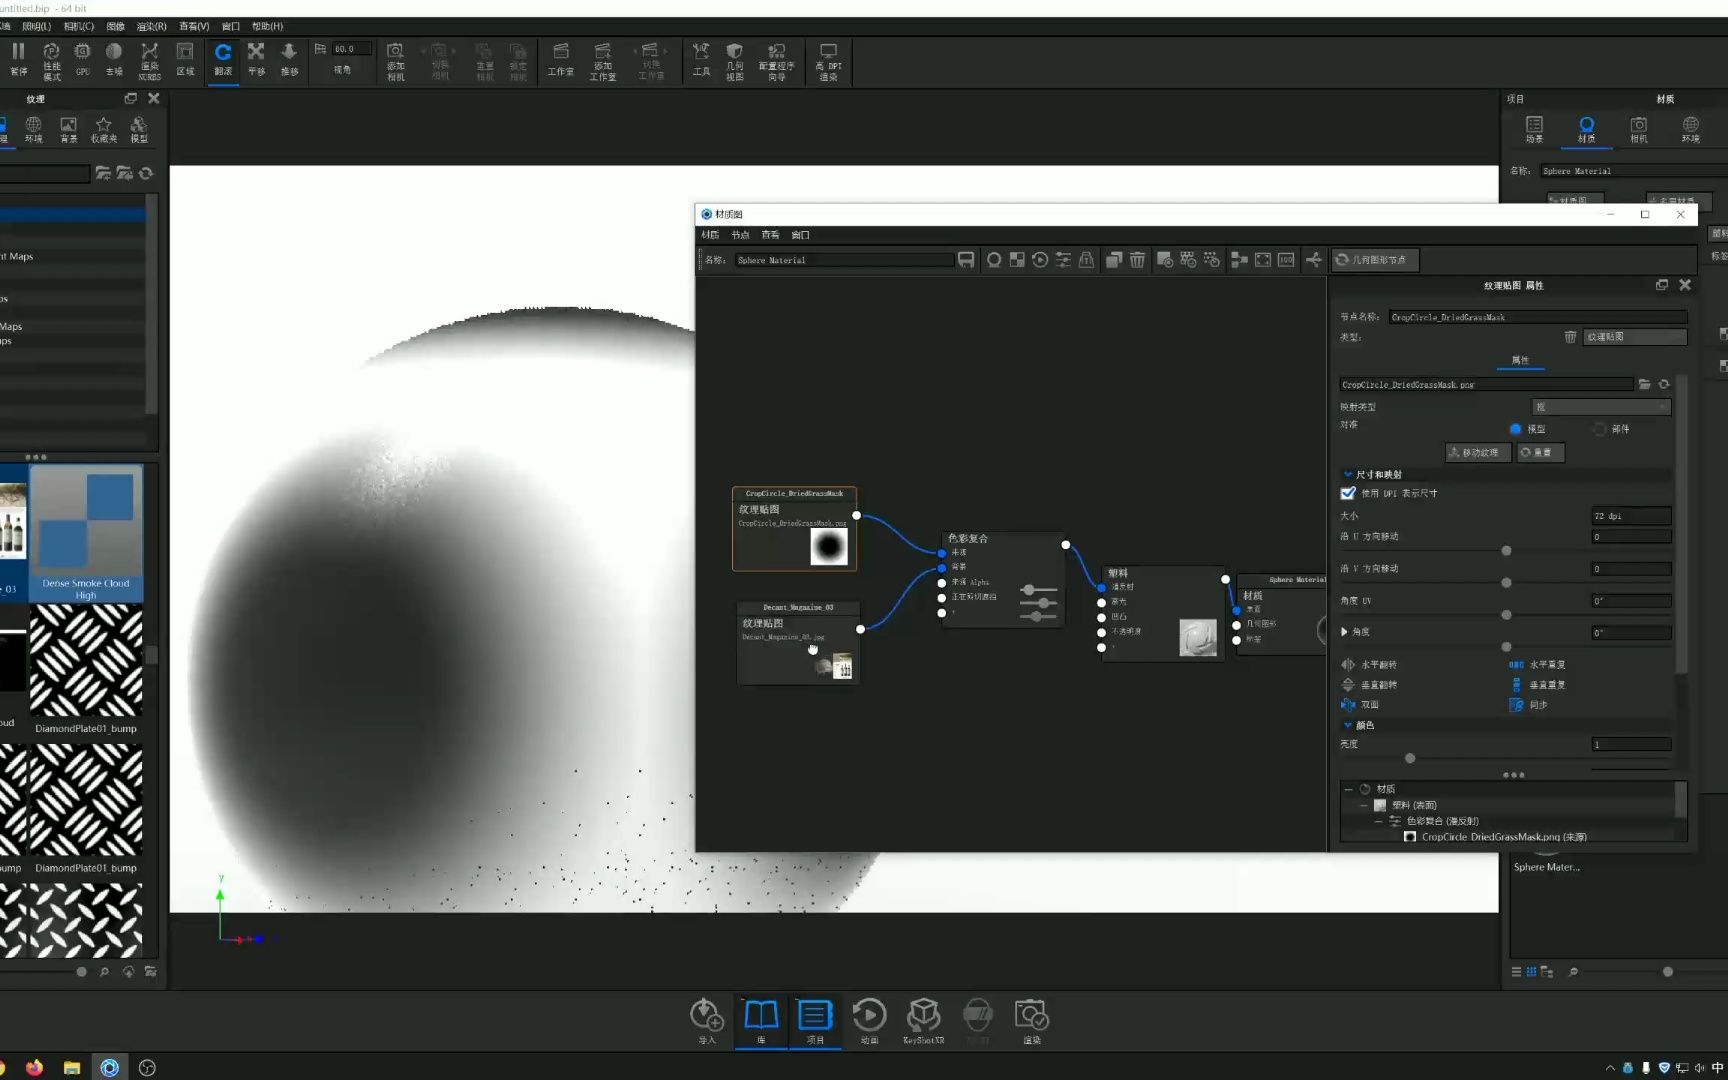1728x1080 pixels.
Task: Open the library (库) panel button
Action: (761, 1021)
